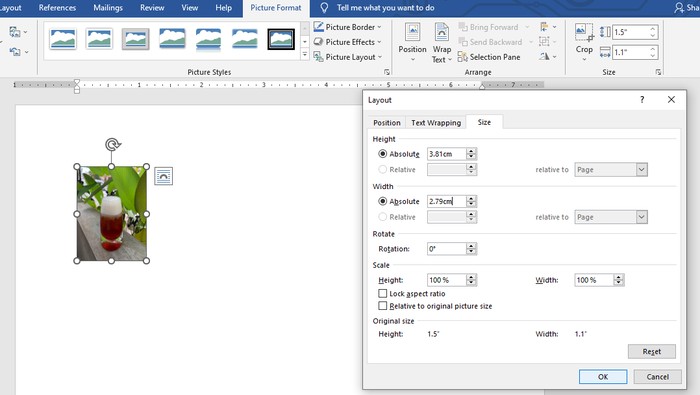Click the Rotation stepper arrows
Image resolution: width=700 pixels, height=395 pixels.
tap(471, 249)
